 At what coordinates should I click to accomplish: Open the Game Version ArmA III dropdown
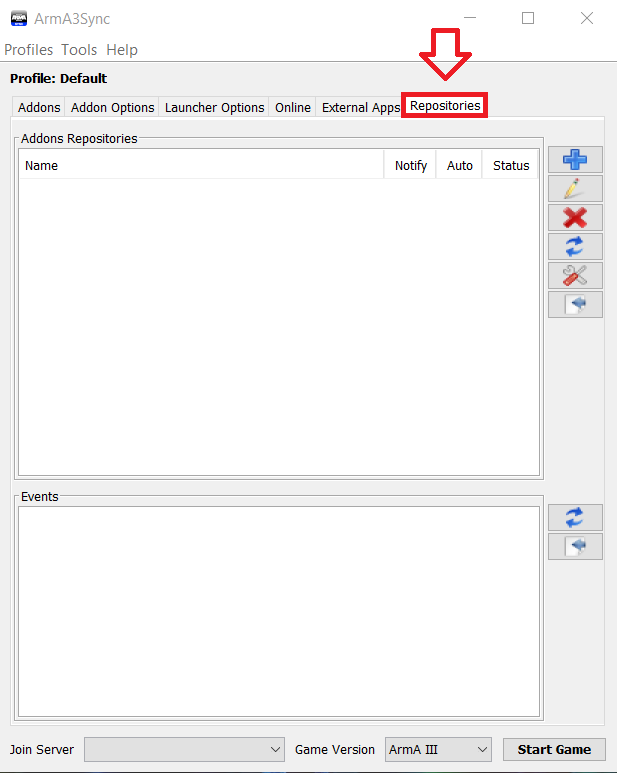click(438, 749)
